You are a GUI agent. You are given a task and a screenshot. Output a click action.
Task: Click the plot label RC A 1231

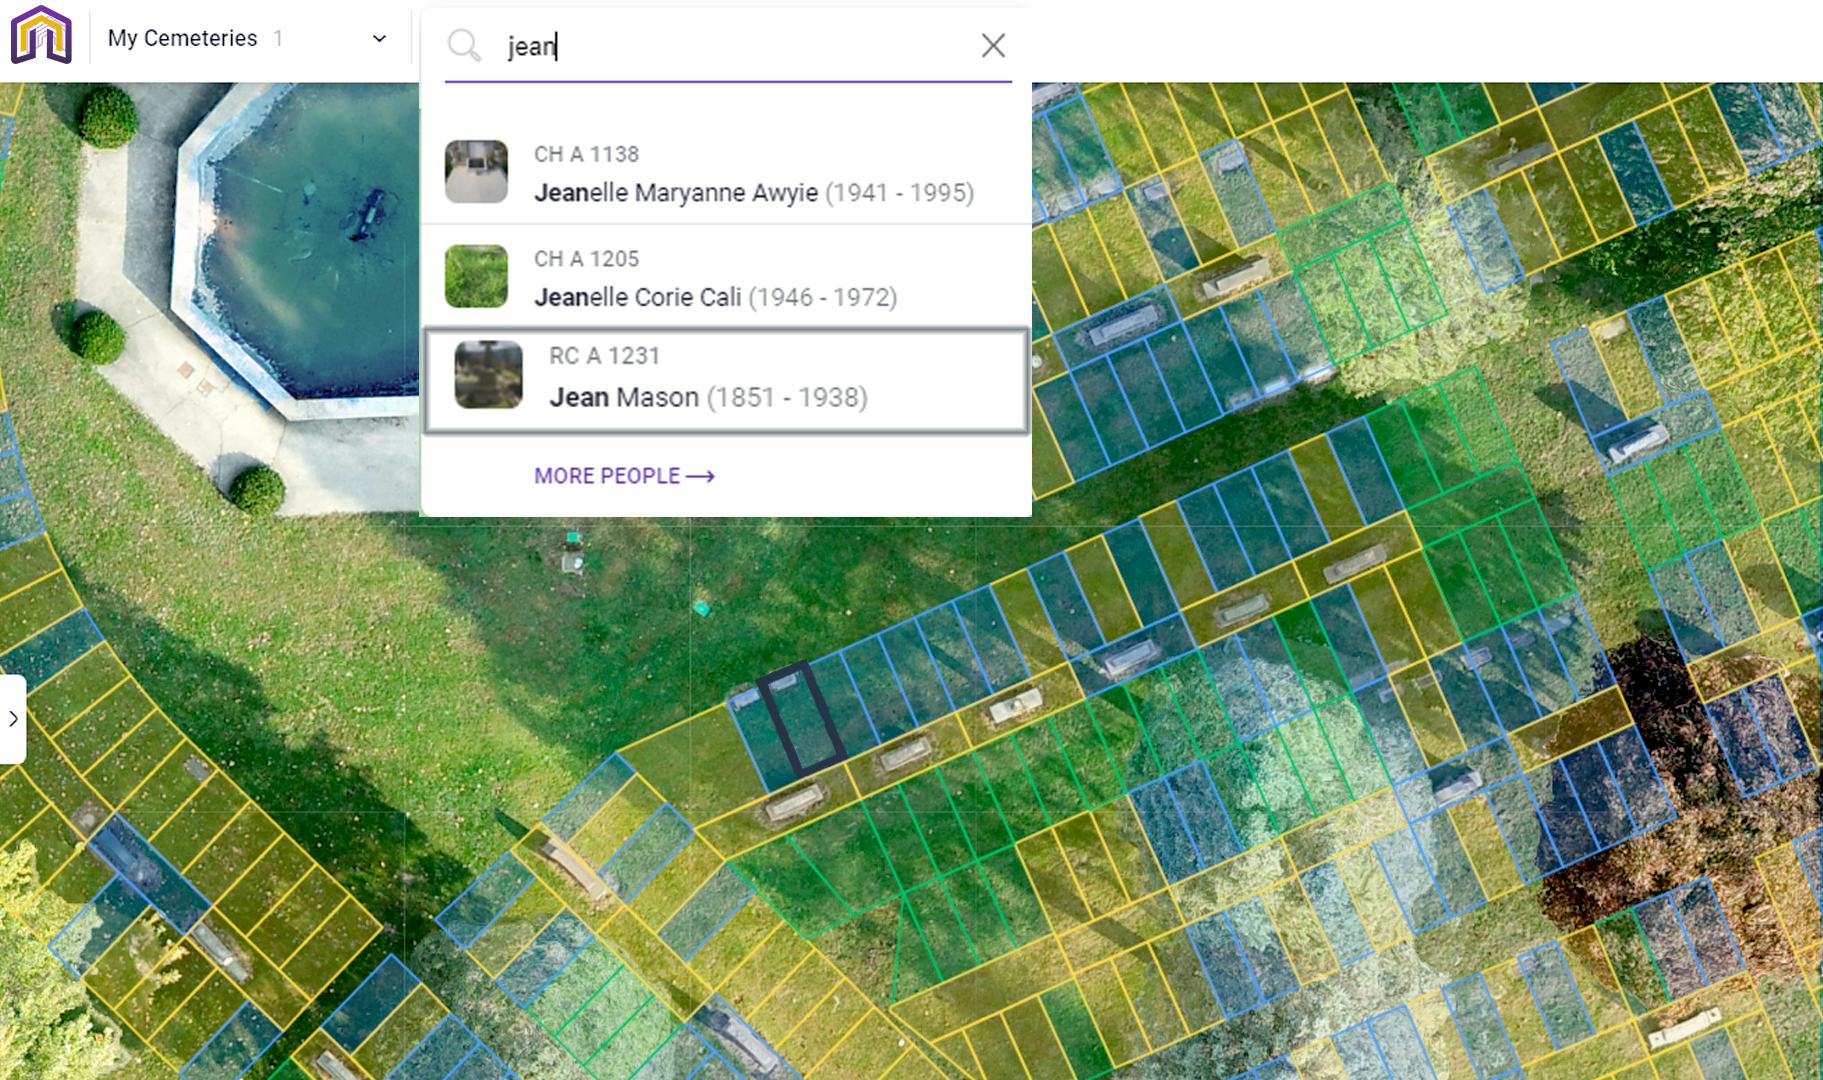pos(604,356)
